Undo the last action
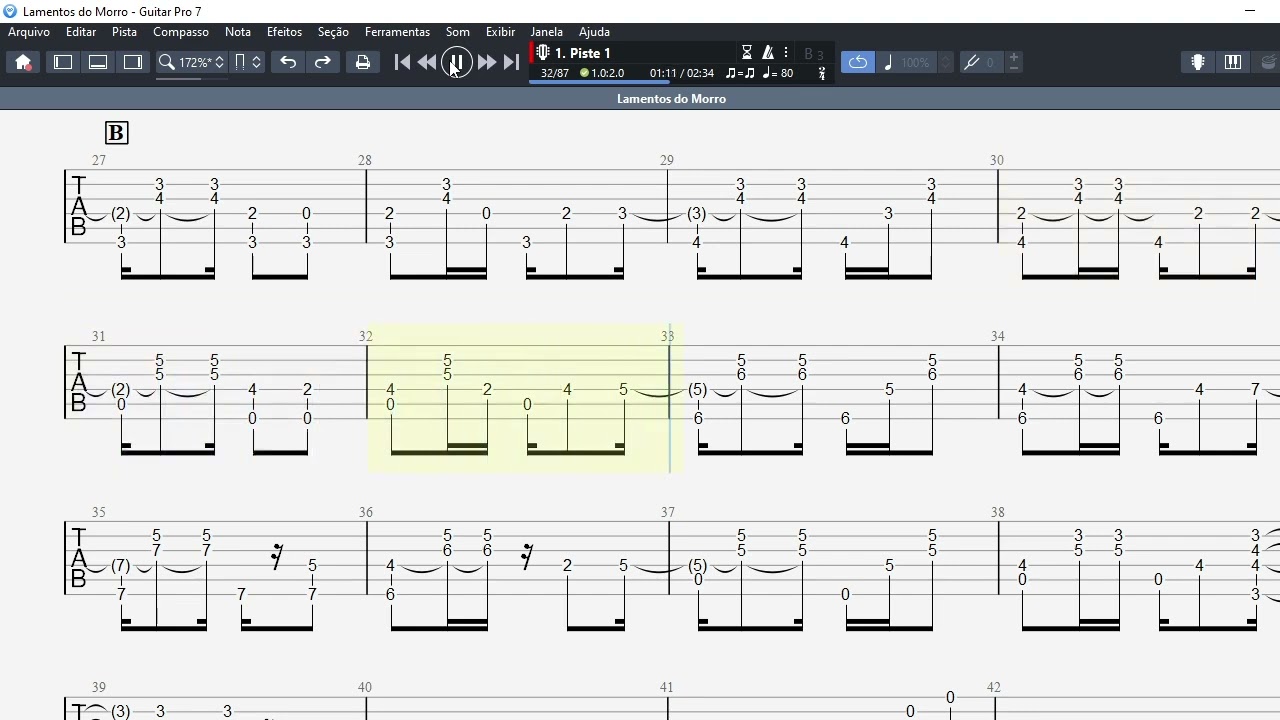 [x=288, y=62]
